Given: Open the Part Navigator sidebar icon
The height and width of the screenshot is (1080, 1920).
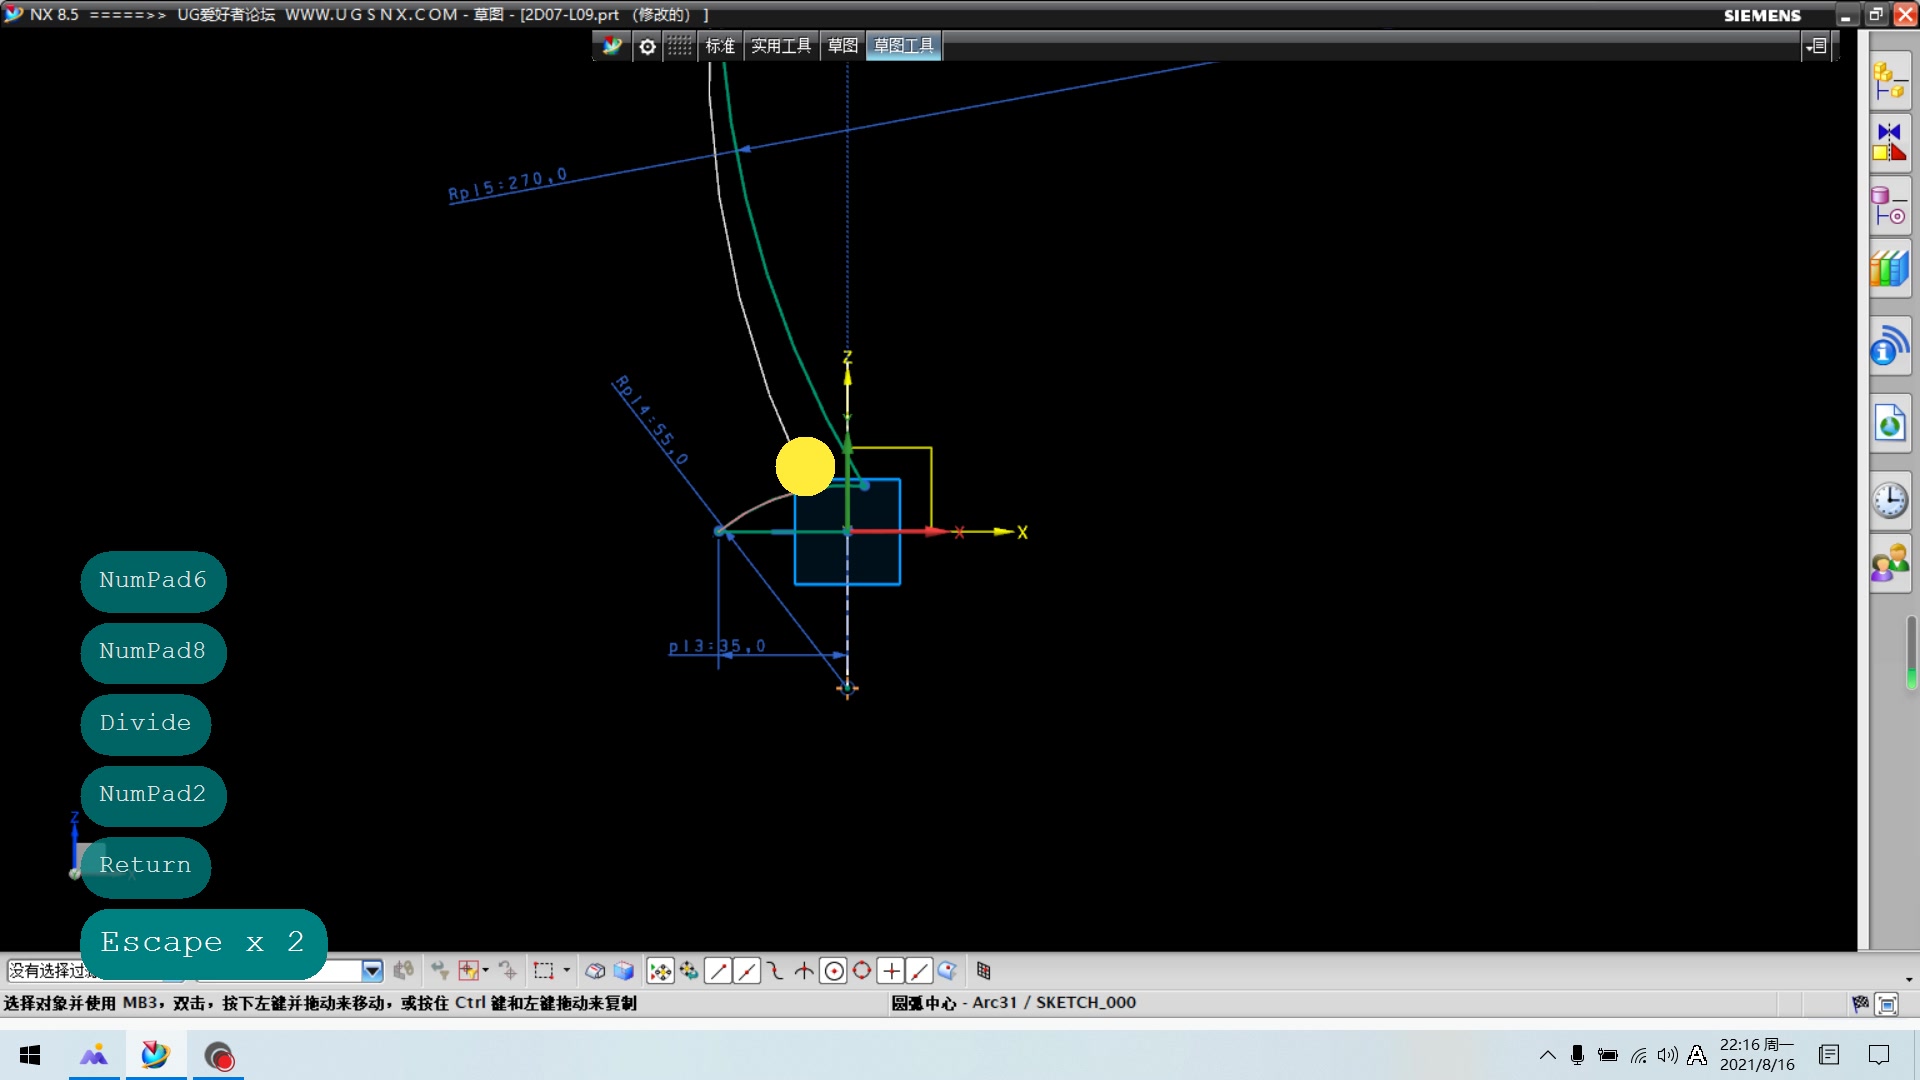Looking at the screenshot, I should point(1889,206).
